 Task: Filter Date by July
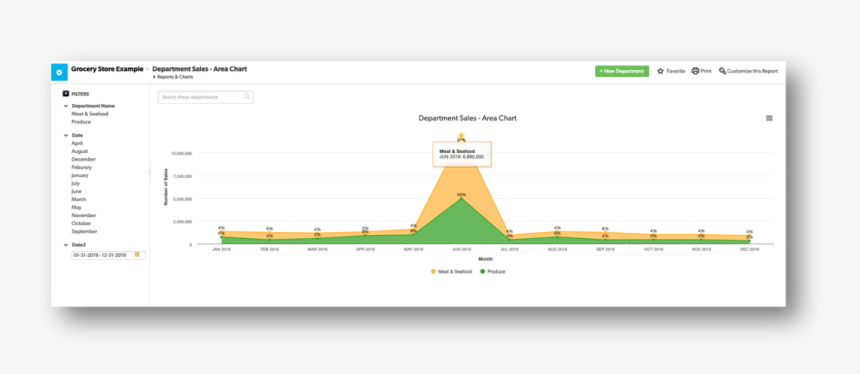(x=76, y=183)
